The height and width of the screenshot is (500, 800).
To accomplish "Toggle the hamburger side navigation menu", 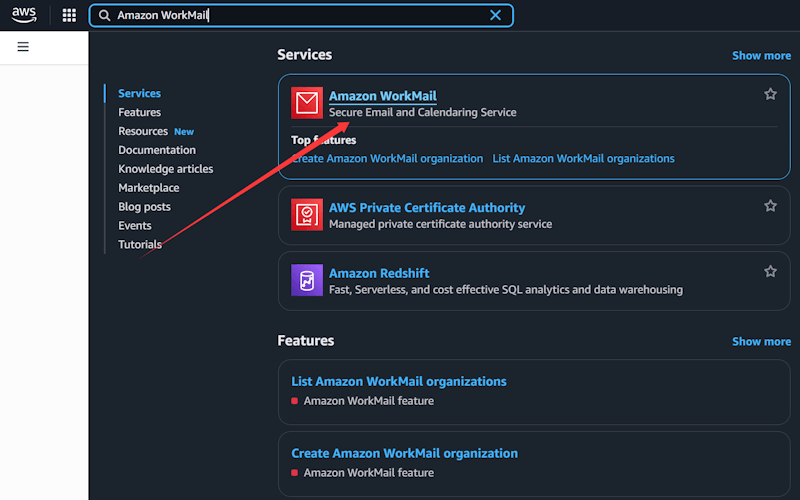I will (x=23, y=47).
